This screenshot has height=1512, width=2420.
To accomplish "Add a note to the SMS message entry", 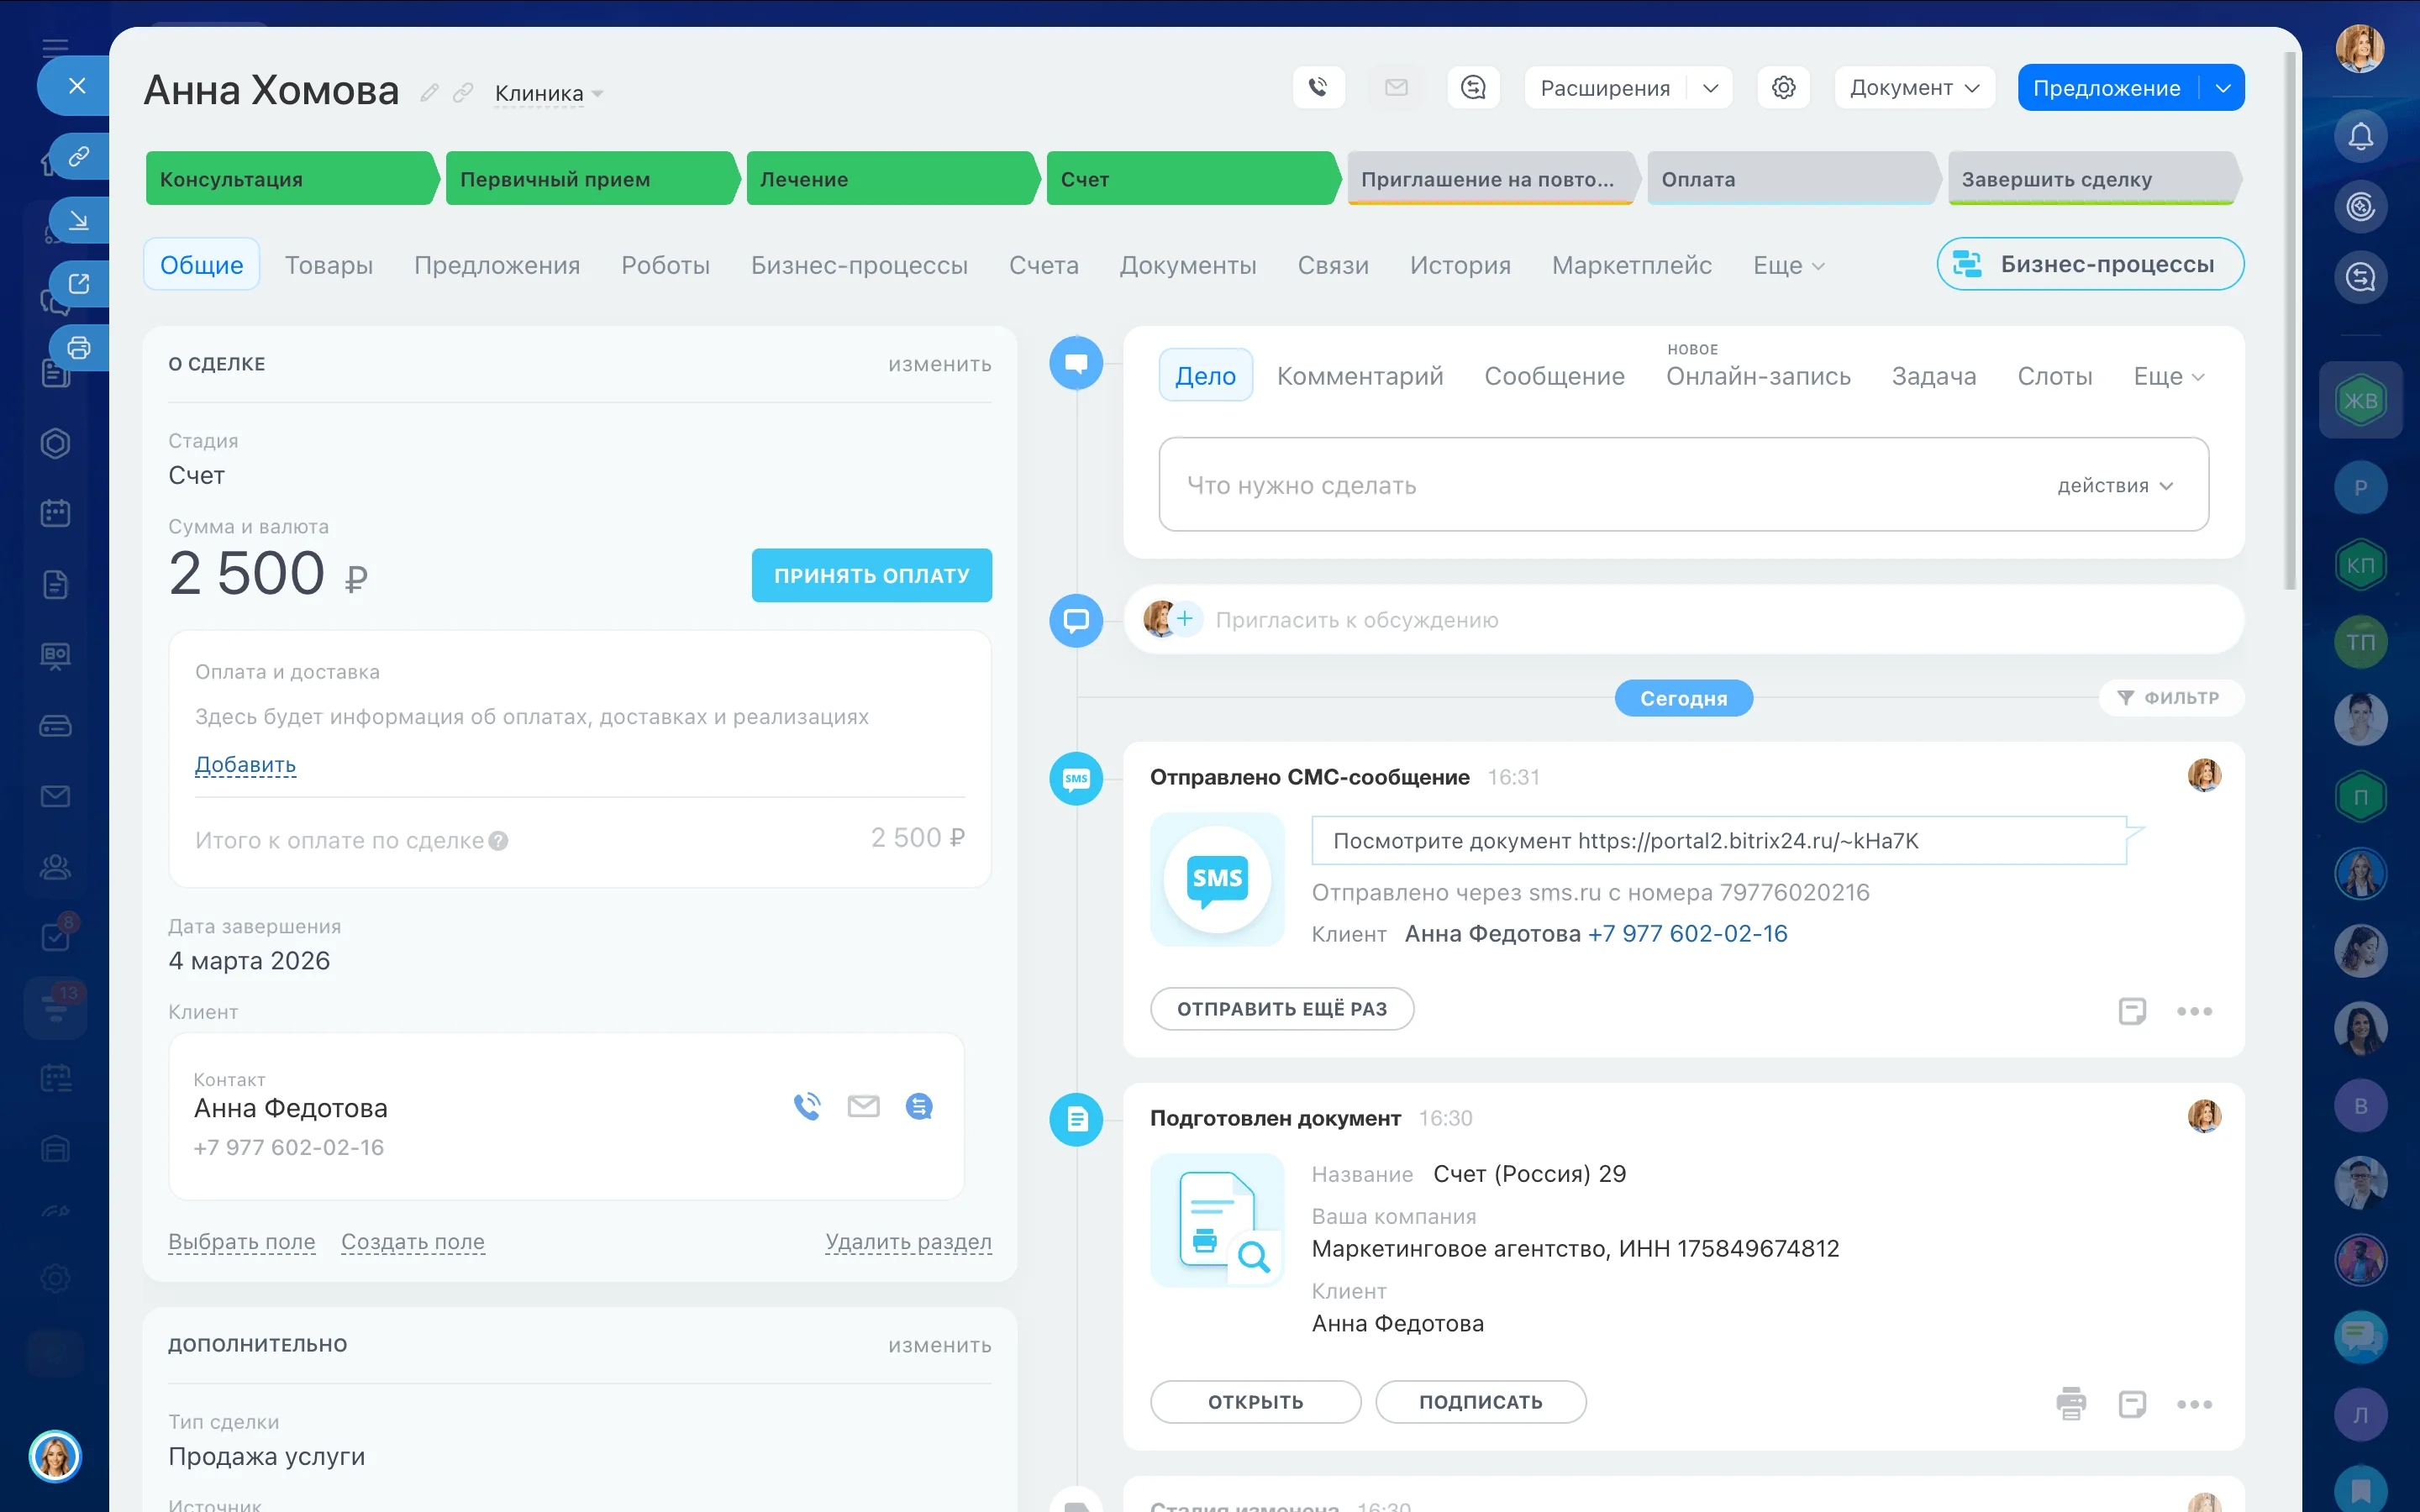I will 2132,1011.
